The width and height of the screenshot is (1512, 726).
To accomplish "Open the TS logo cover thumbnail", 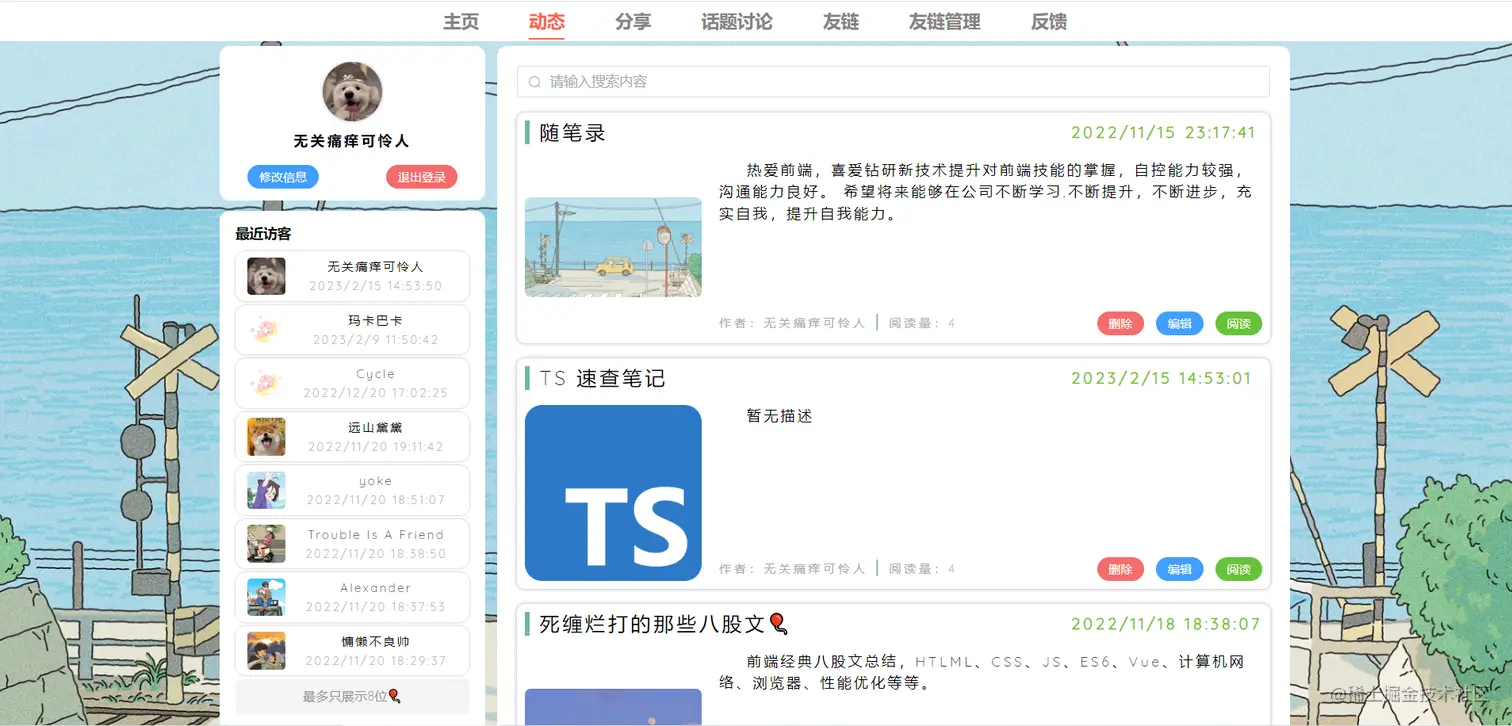I will (x=613, y=493).
